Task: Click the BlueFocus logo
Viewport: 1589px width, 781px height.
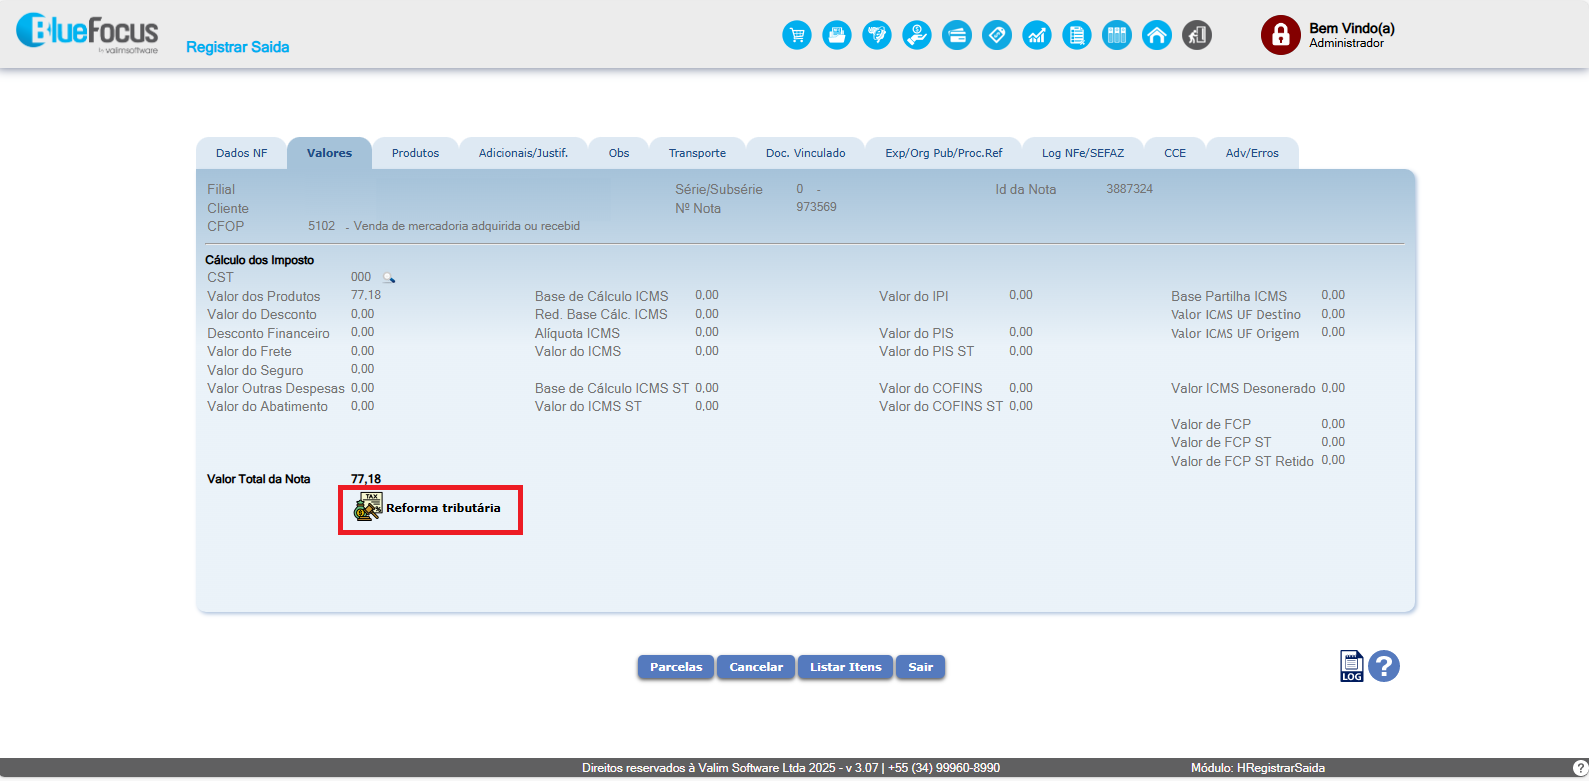Action: click(87, 34)
